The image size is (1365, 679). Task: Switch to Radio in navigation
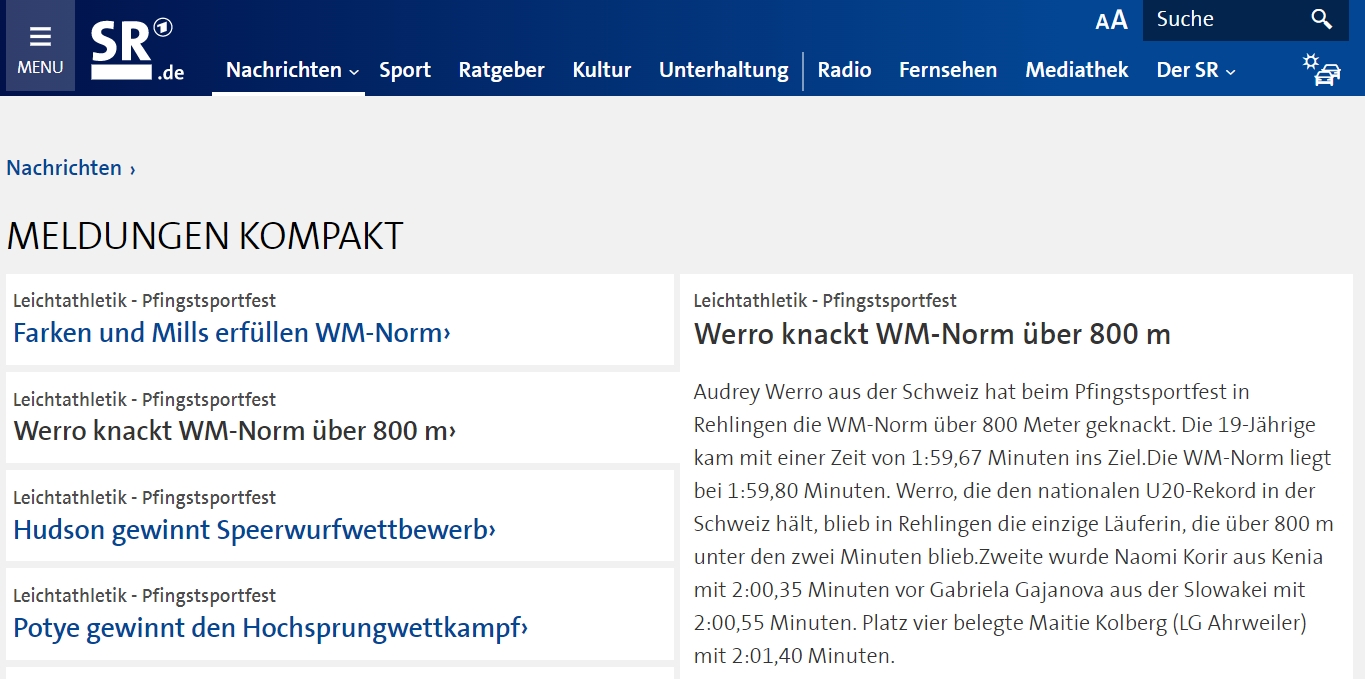(x=844, y=70)
